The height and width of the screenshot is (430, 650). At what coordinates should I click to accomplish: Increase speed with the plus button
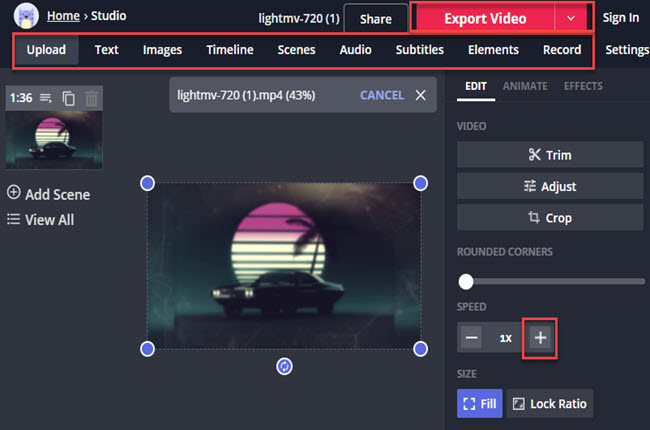click(540, 338)
